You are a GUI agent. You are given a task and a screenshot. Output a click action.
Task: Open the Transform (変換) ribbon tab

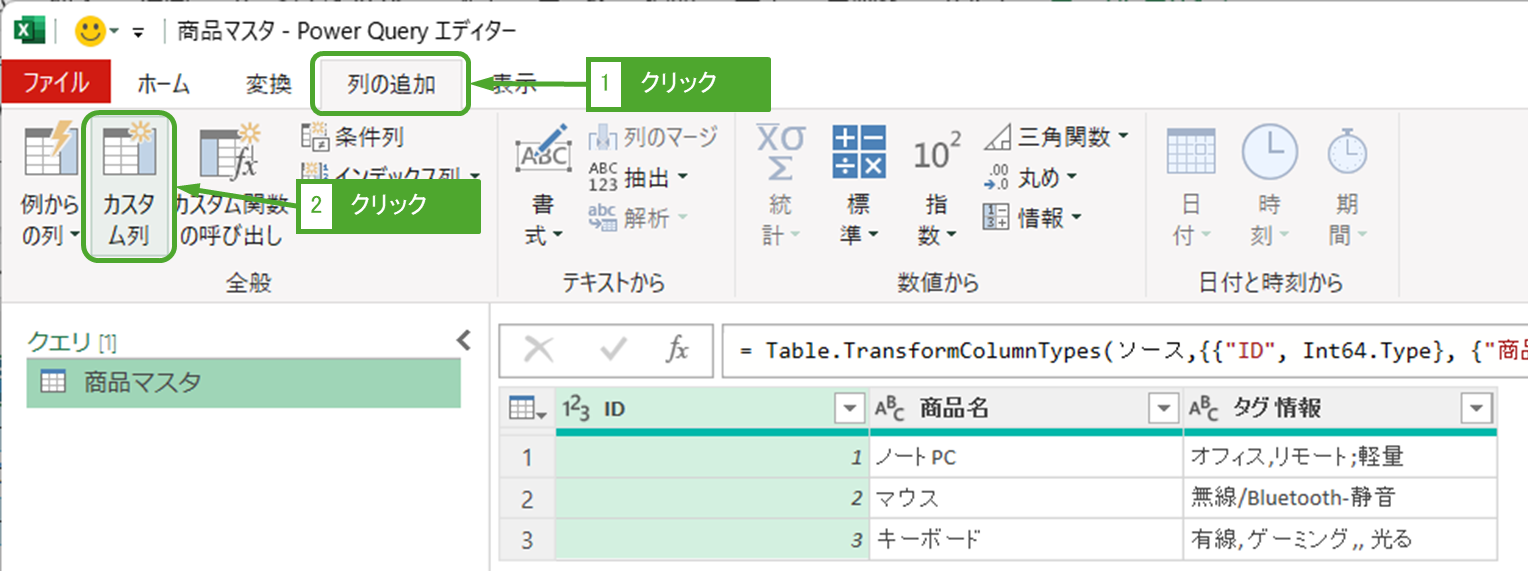tap(268, 84)
